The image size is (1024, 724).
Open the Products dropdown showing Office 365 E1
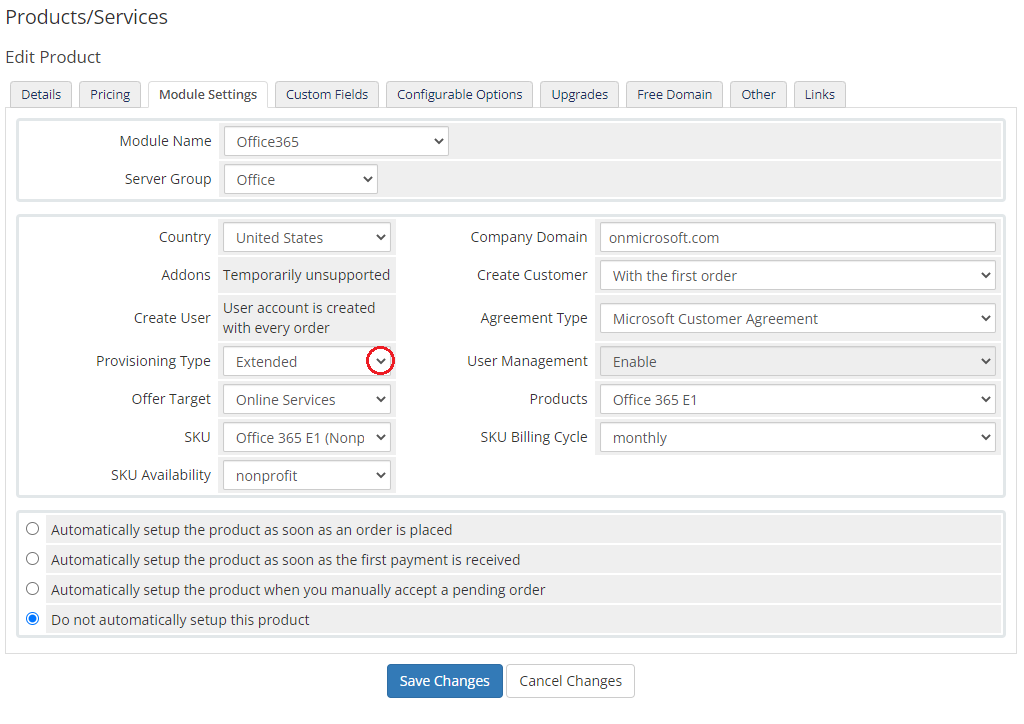[797, 400]
